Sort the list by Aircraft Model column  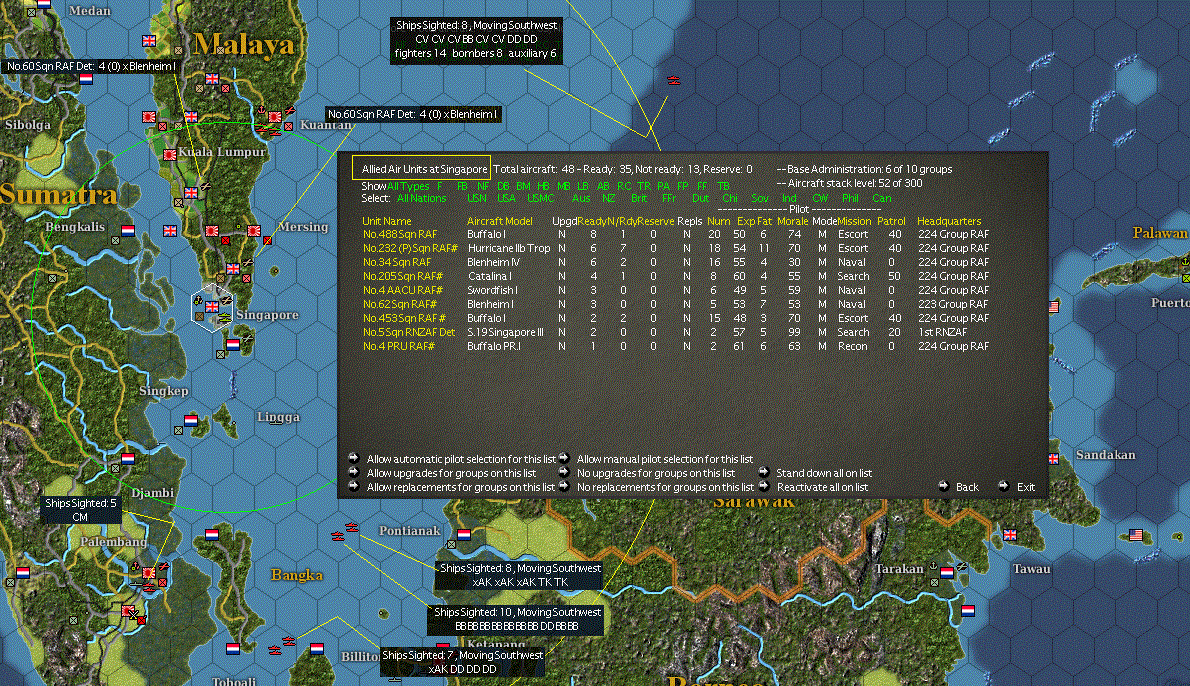[499, 221]
